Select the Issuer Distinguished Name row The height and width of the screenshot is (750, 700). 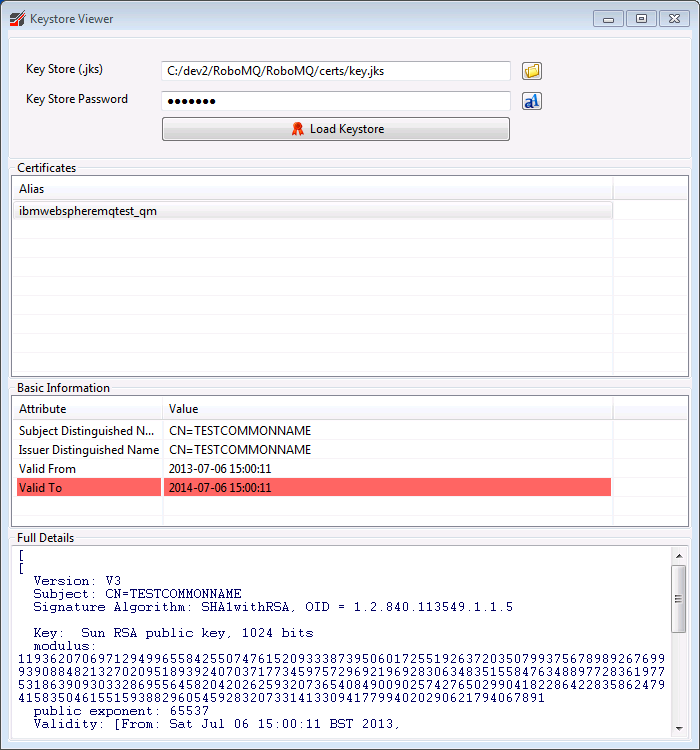89,450
